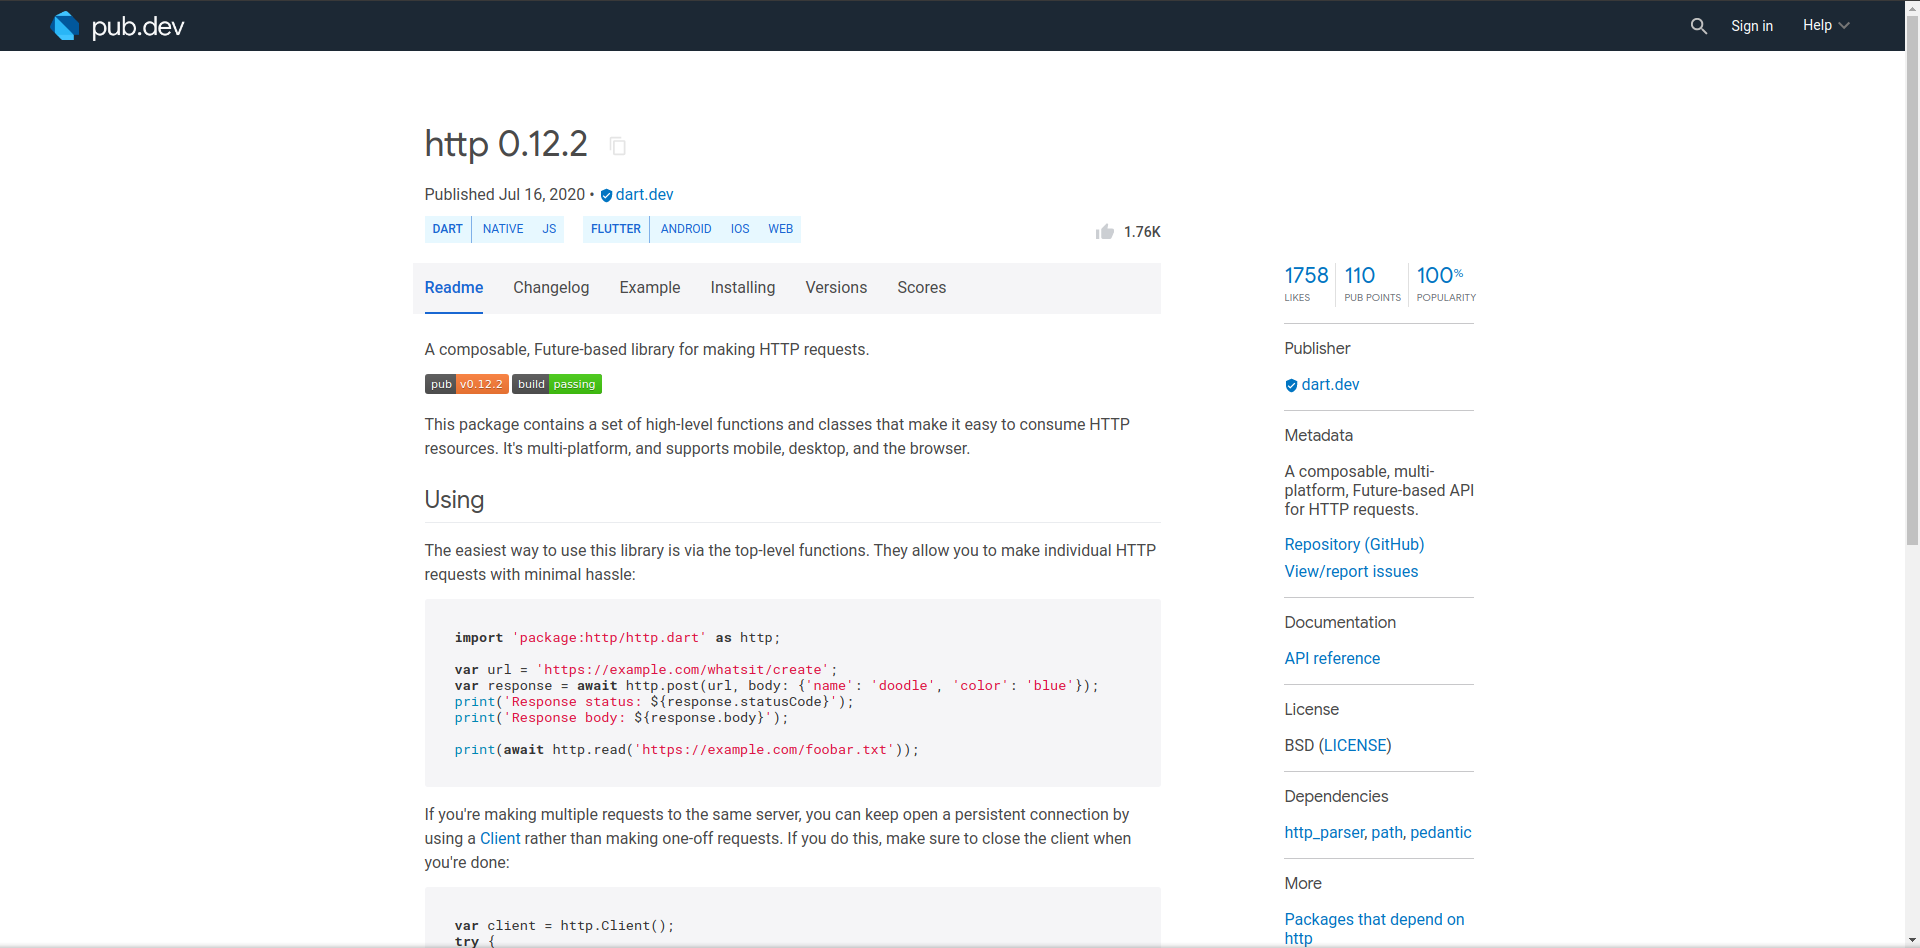Screen dimensions: 1920x948
Task: Click Sign in
Action: [x=1752, y=26]
